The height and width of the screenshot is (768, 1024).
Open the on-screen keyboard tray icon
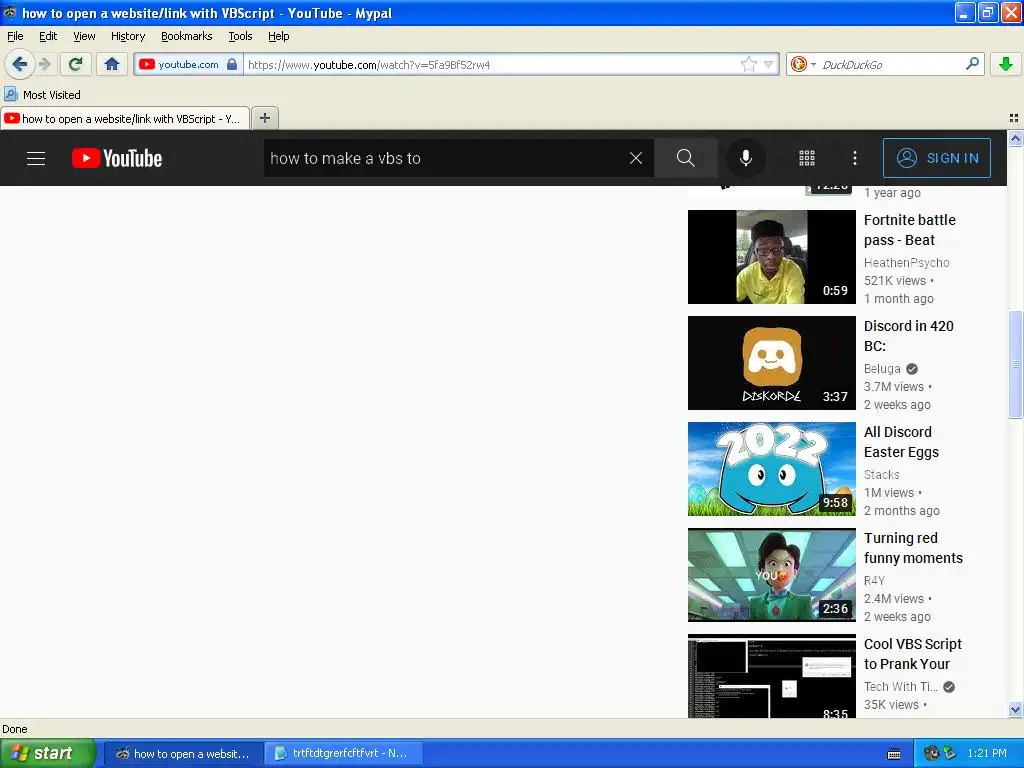894,754
